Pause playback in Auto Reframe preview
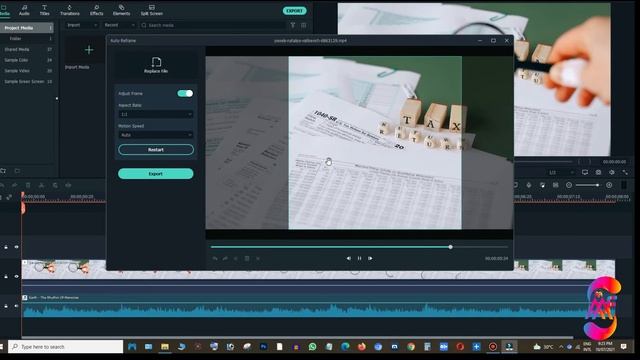 pos(359,258)
